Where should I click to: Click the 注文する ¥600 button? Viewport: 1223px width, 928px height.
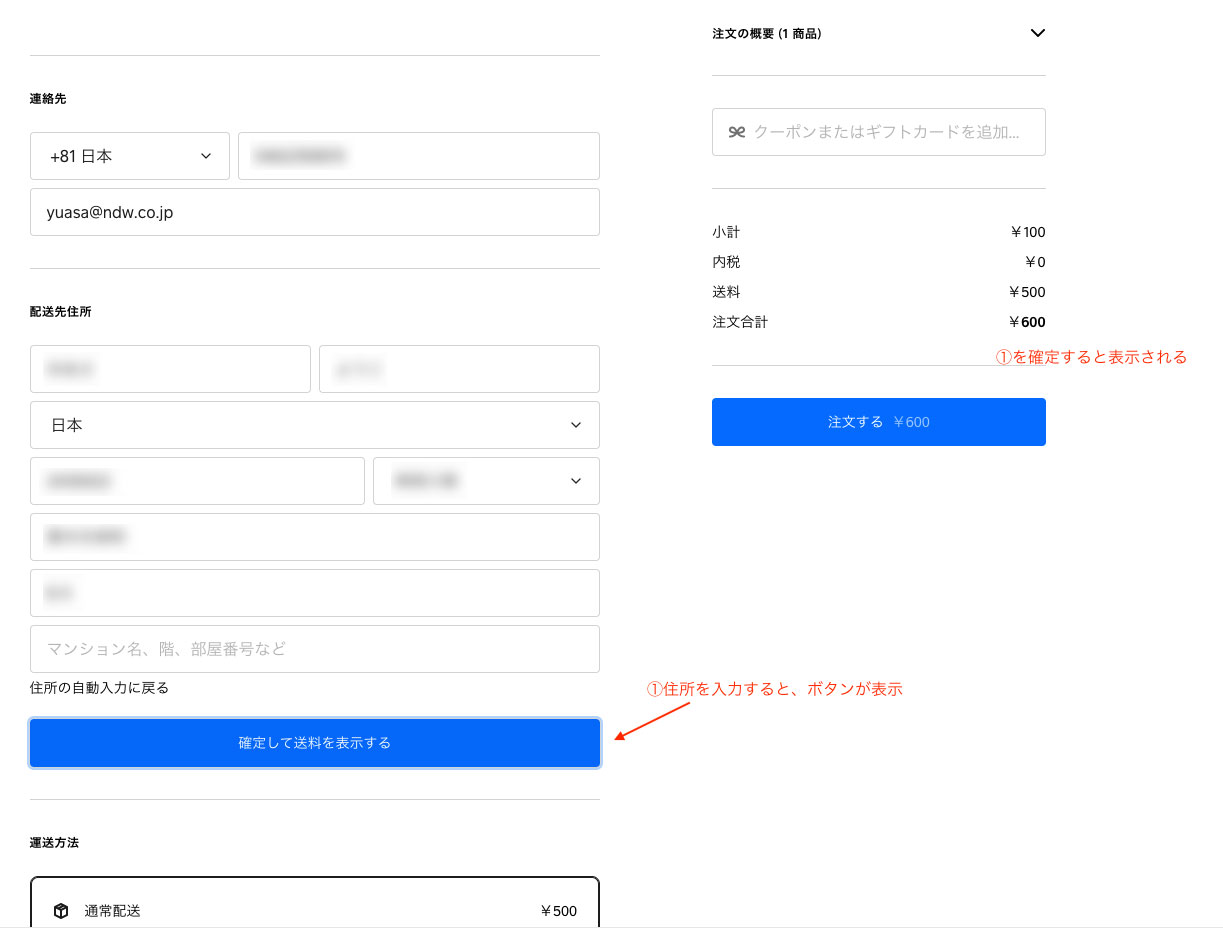(878, 422)
